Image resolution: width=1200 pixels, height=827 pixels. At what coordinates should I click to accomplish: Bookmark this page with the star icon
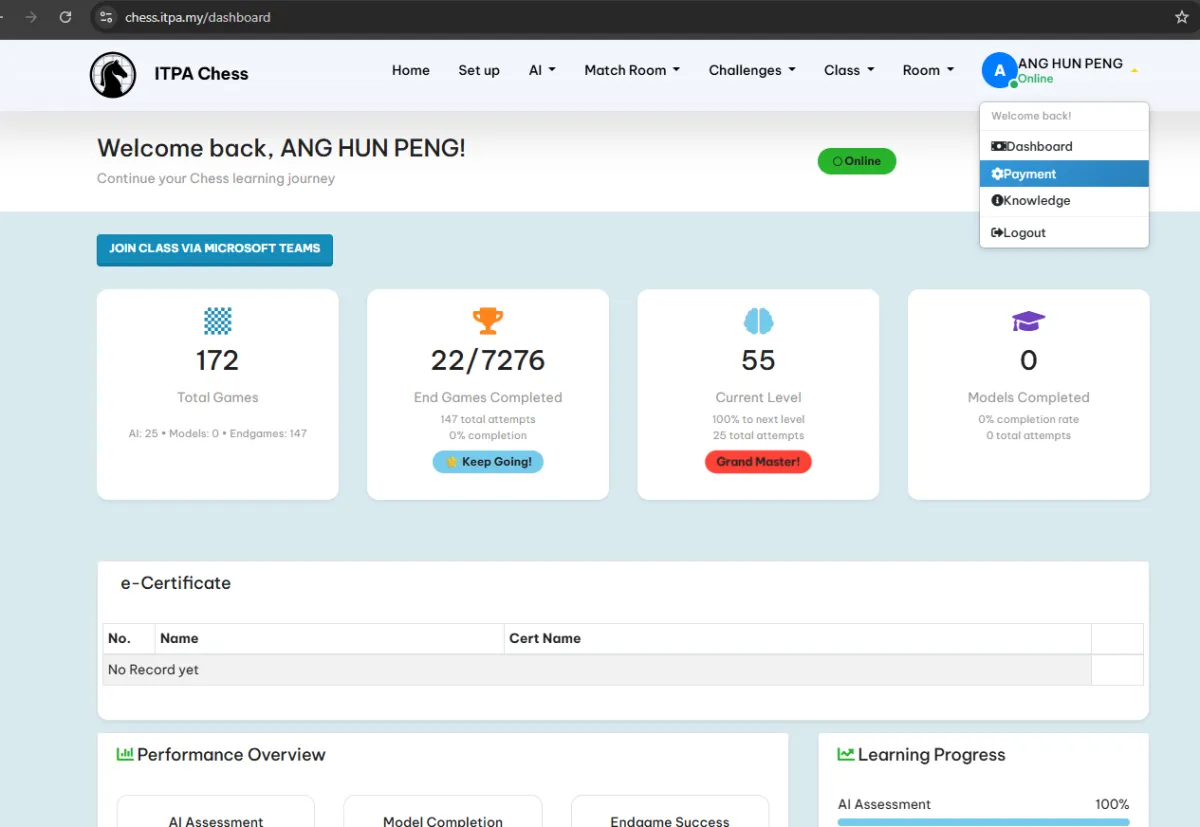[x=1181, y=17]
